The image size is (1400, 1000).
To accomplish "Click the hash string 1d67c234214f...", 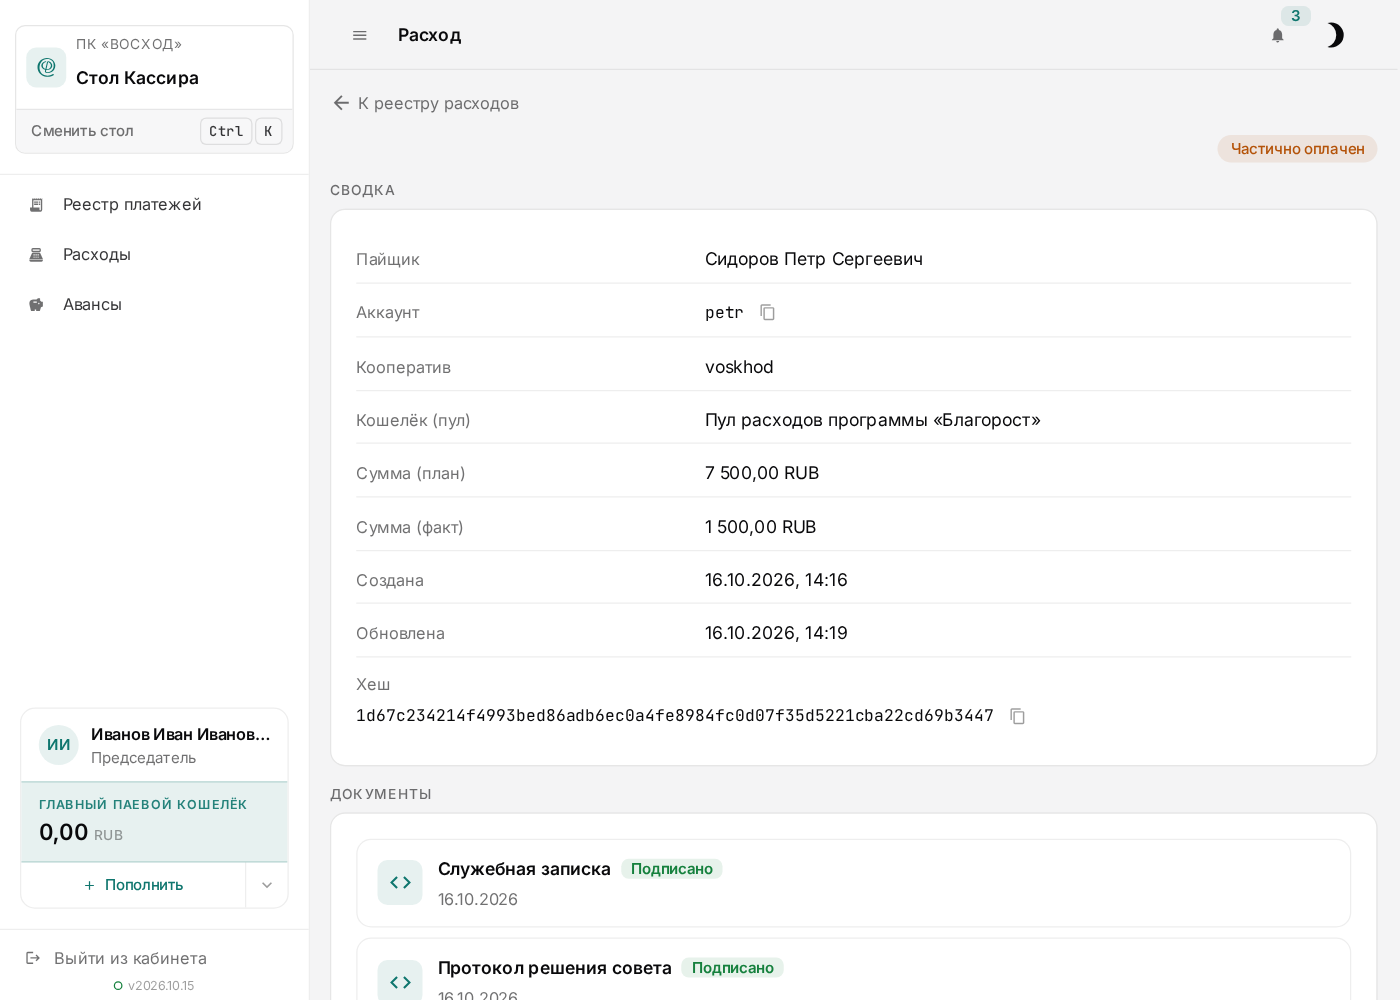I will (x=675, y=716).
